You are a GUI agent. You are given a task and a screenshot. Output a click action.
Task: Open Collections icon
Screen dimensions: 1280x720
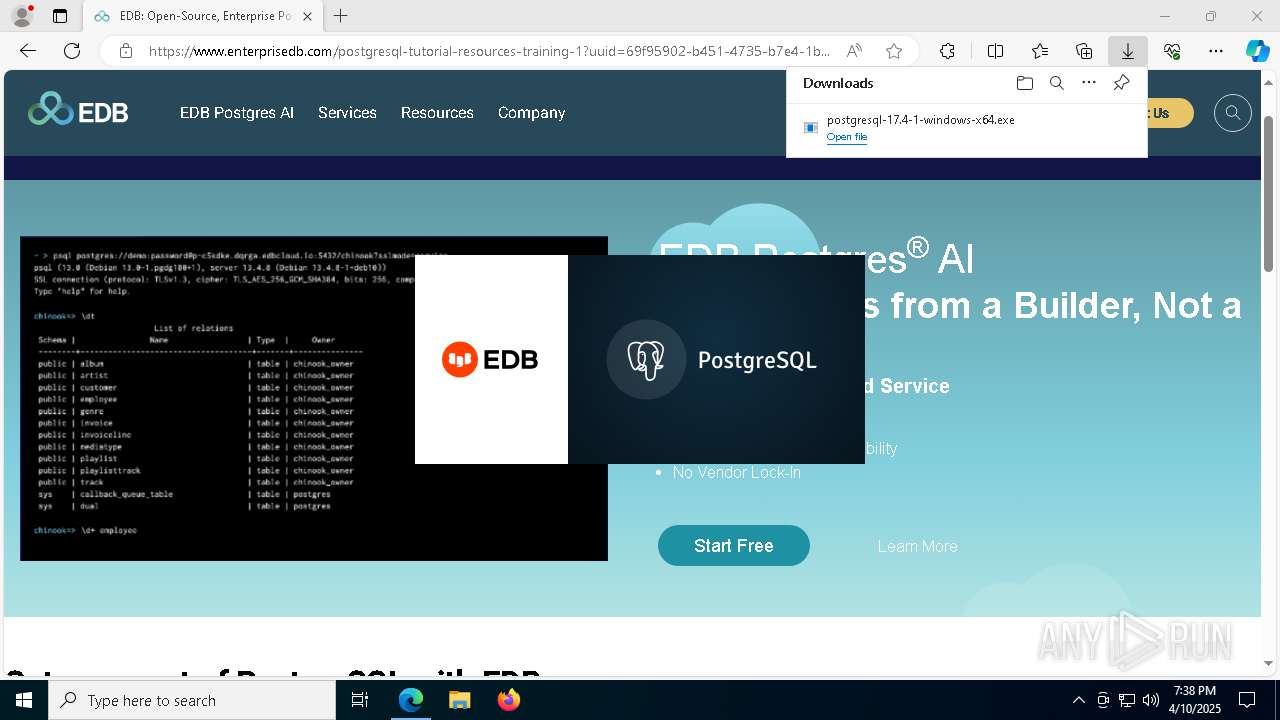point(1084,51)
